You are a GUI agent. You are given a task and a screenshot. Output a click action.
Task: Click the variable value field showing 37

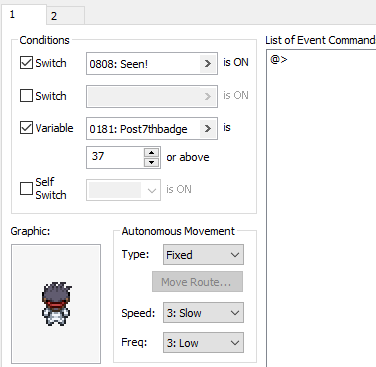tap(115, 157)
